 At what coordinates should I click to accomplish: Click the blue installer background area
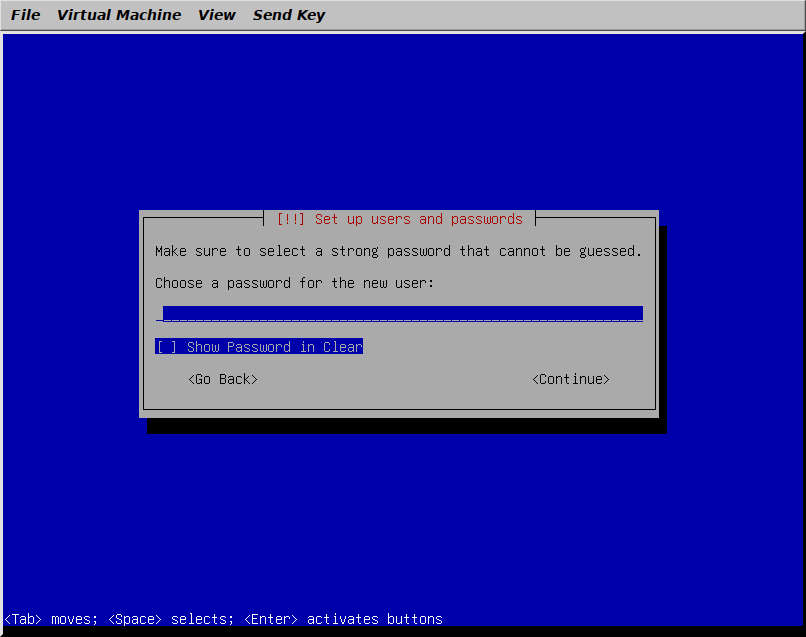pos(400,120)
